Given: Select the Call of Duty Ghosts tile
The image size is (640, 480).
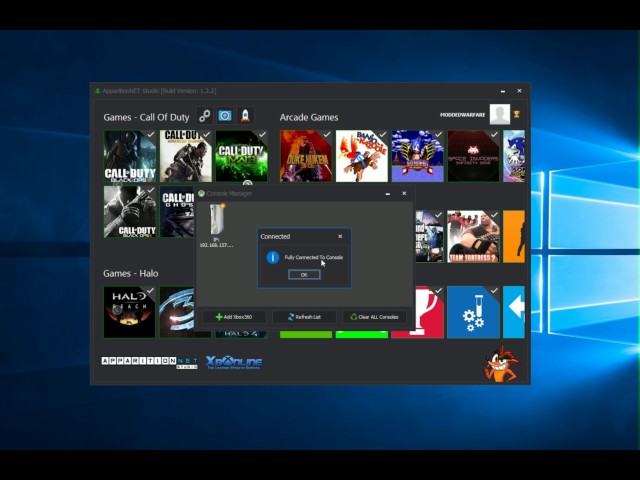Looking at the screenshot, I should 177,212.
